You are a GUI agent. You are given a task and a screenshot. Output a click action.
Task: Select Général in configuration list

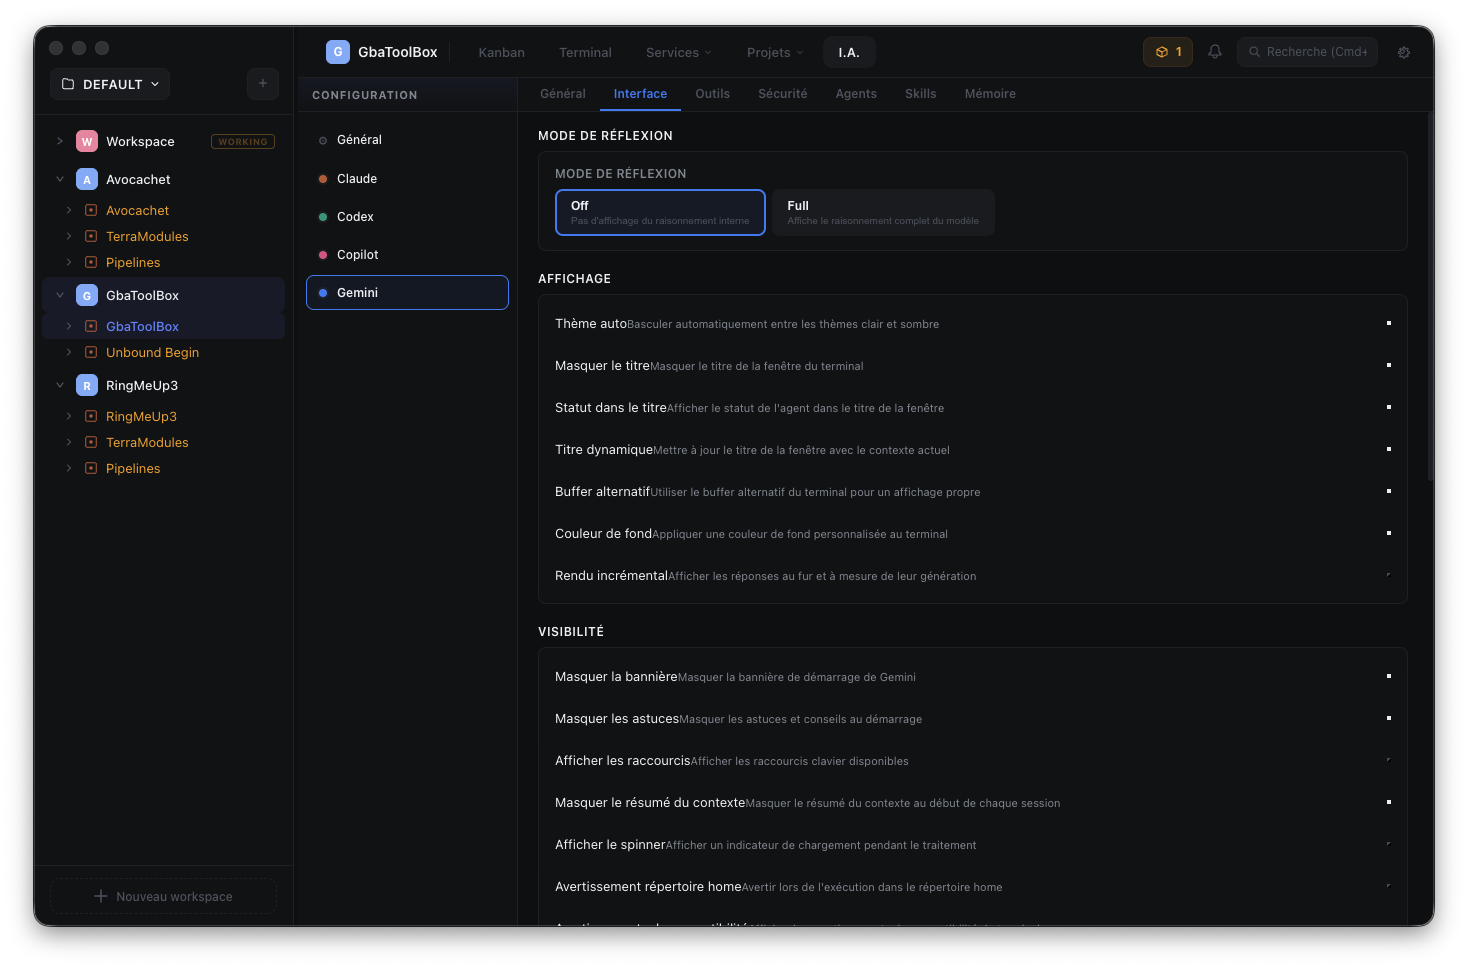click(x=407, y=140)
